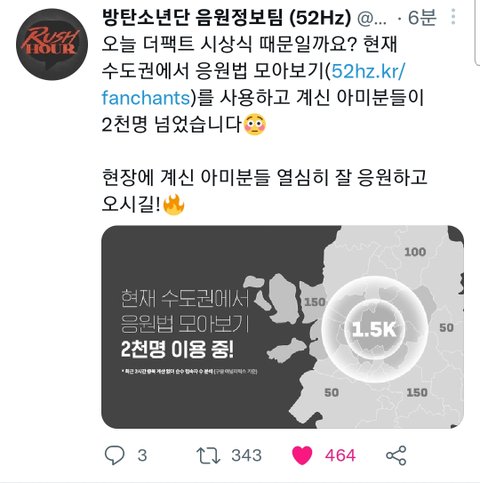480x483 pixels.
Task: Click the like count 464
Action: [340, 455]
